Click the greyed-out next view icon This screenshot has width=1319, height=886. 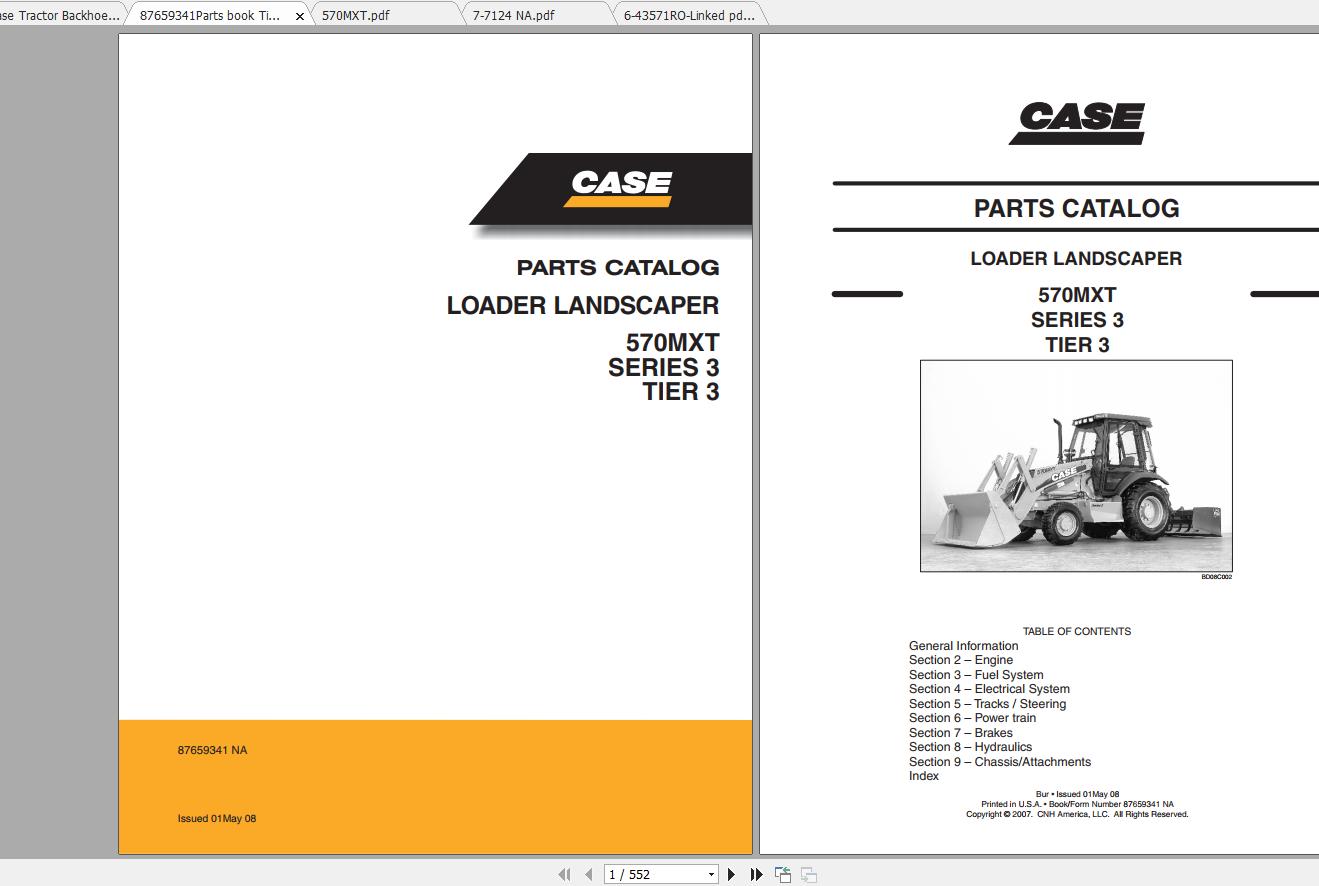809,874
